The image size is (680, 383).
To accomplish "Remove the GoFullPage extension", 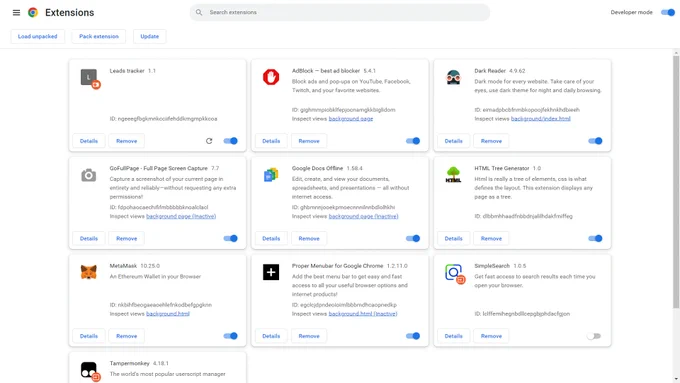I will [127, 239].
